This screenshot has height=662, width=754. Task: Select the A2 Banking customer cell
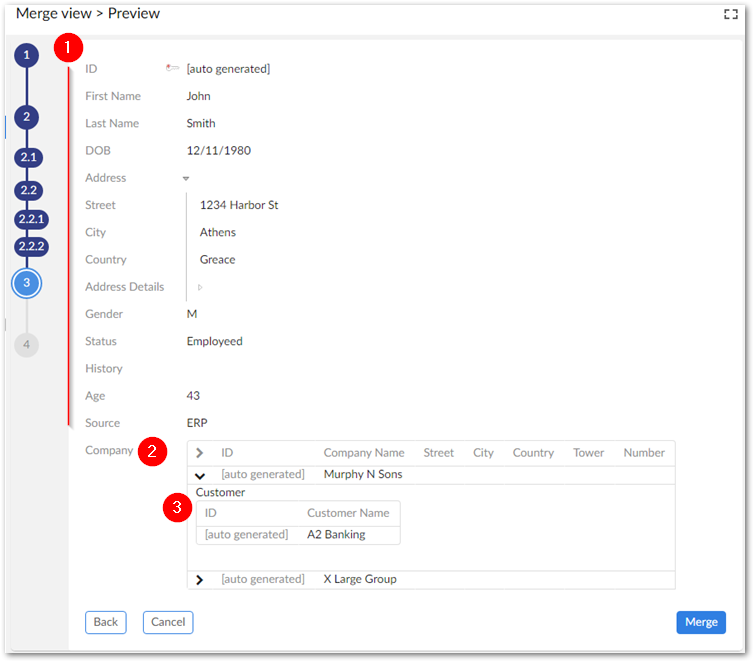(336, 535)
